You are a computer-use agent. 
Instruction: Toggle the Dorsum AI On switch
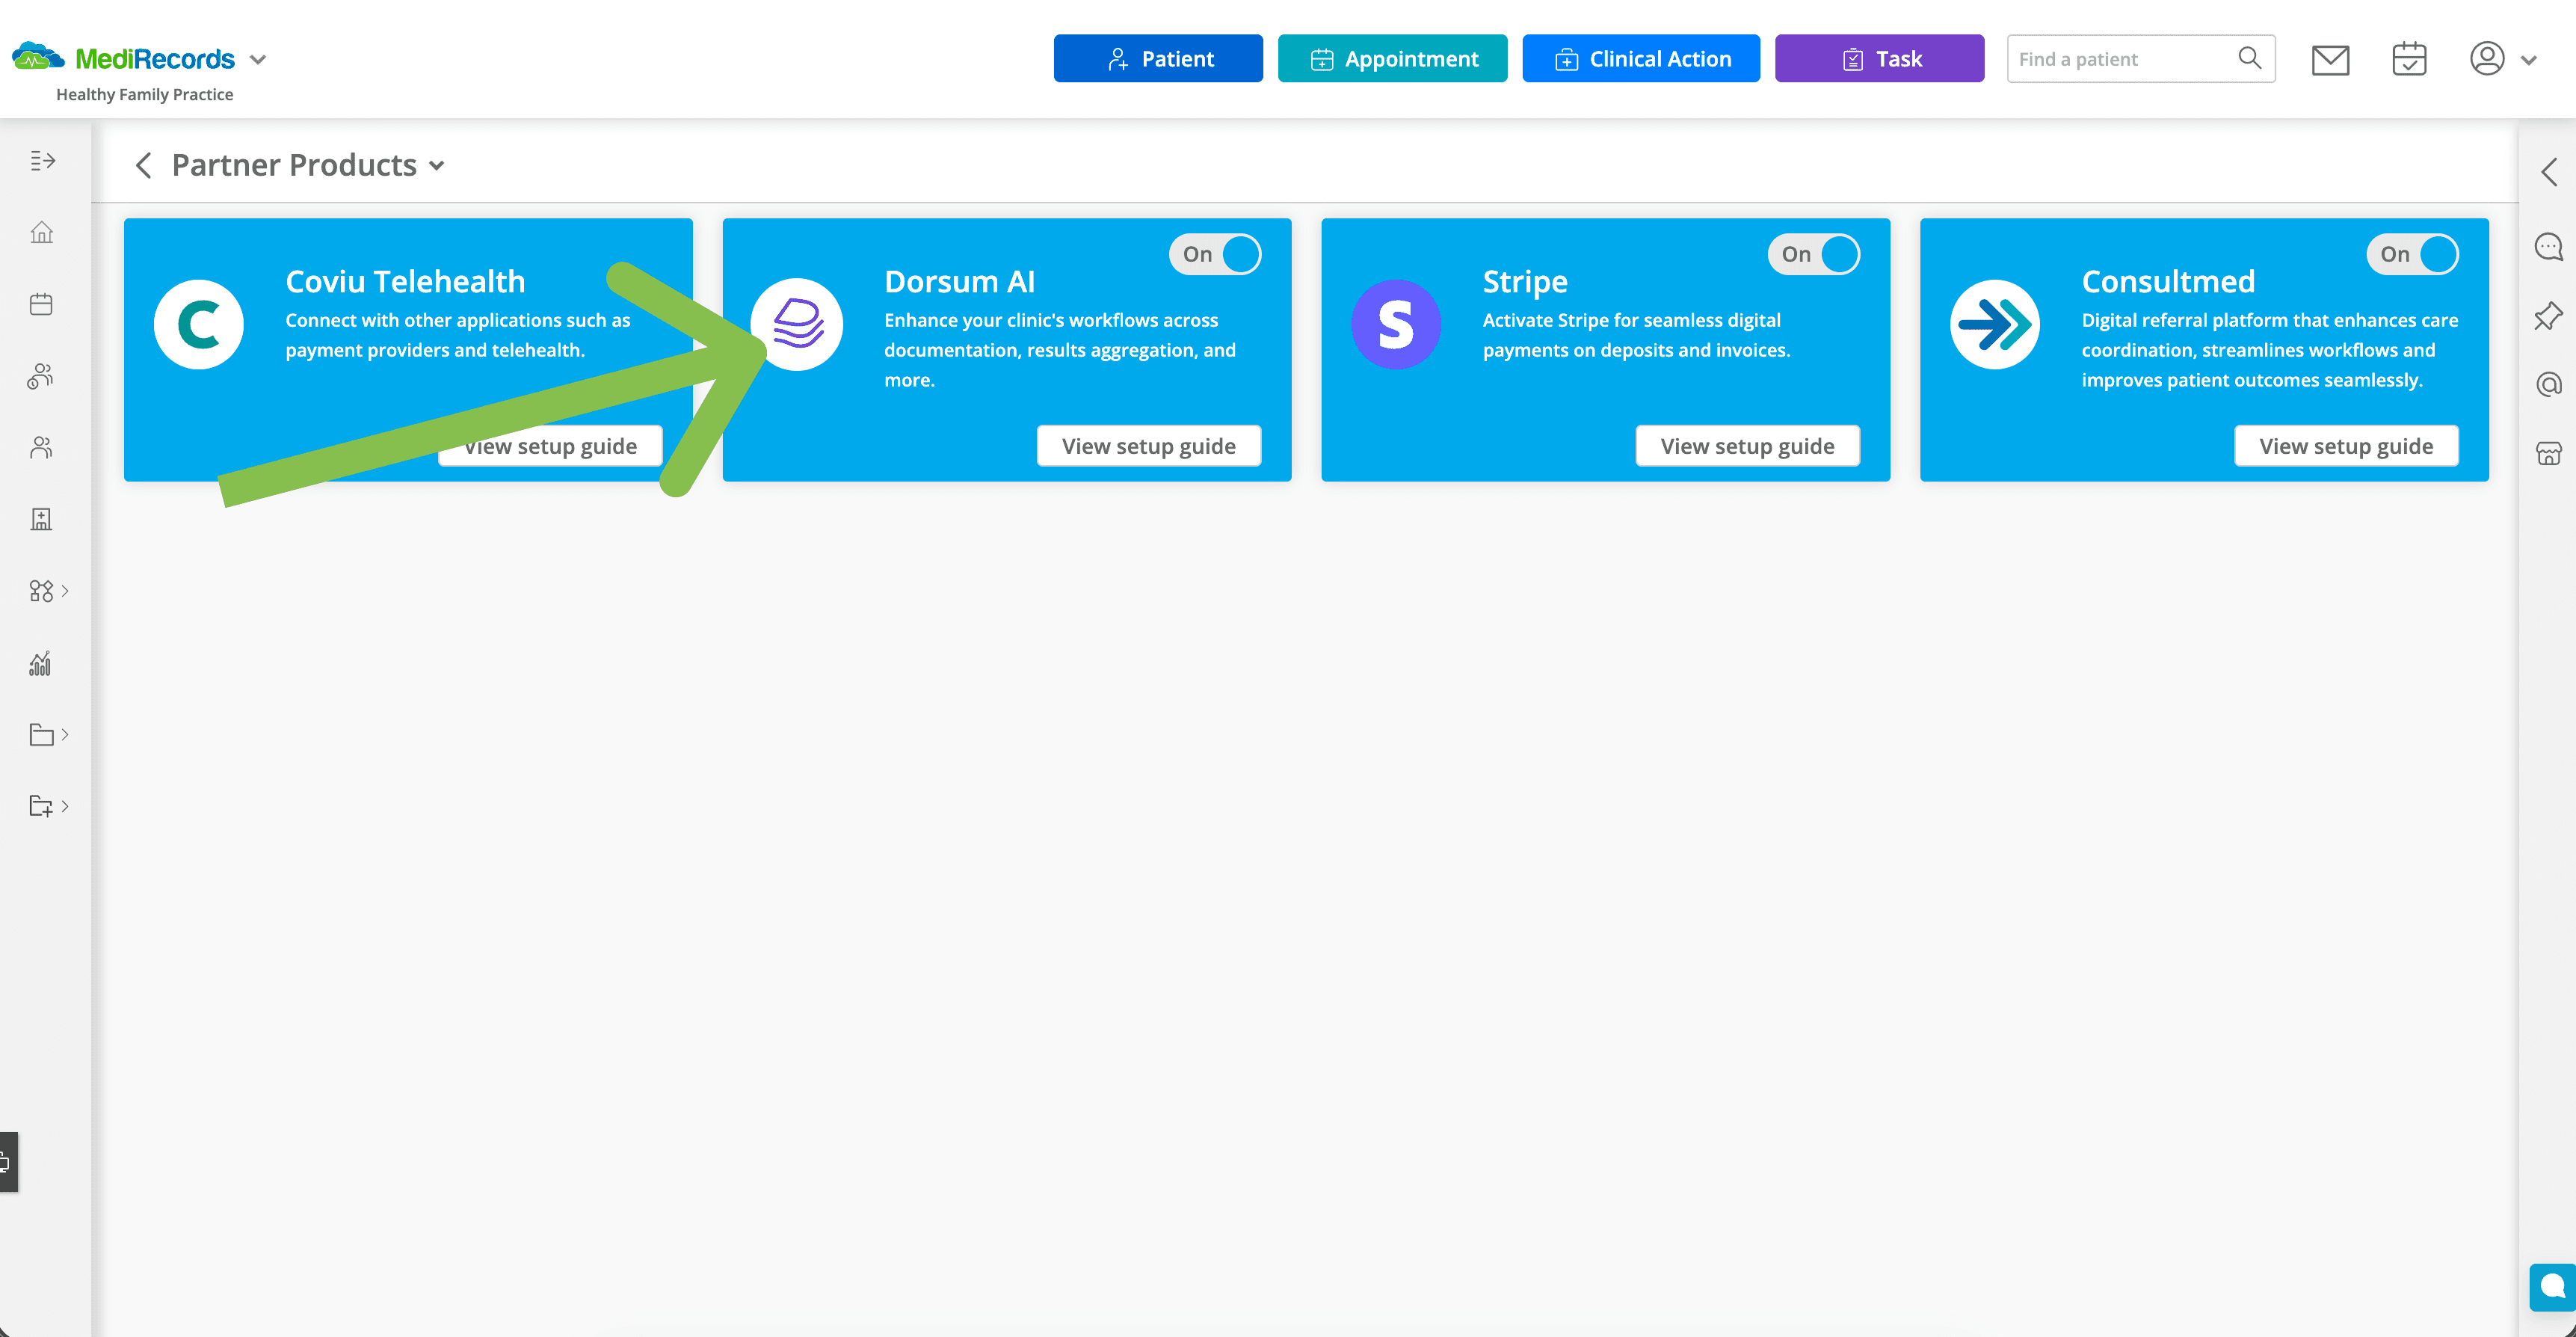click(x=1215, y=254)
